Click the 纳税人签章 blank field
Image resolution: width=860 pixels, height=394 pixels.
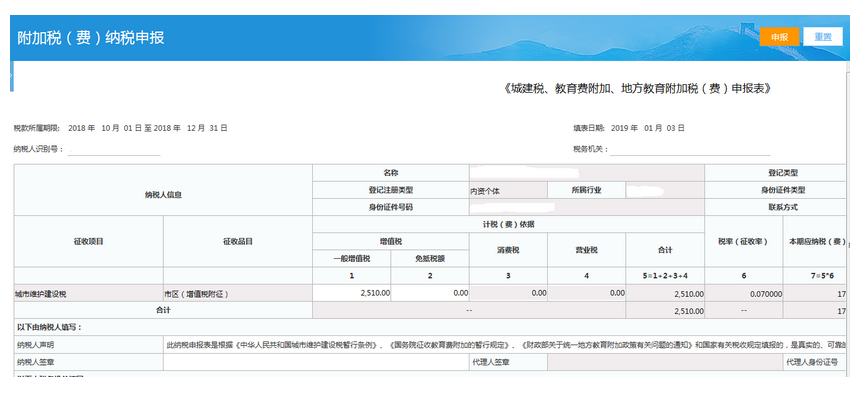pos(316,362)
